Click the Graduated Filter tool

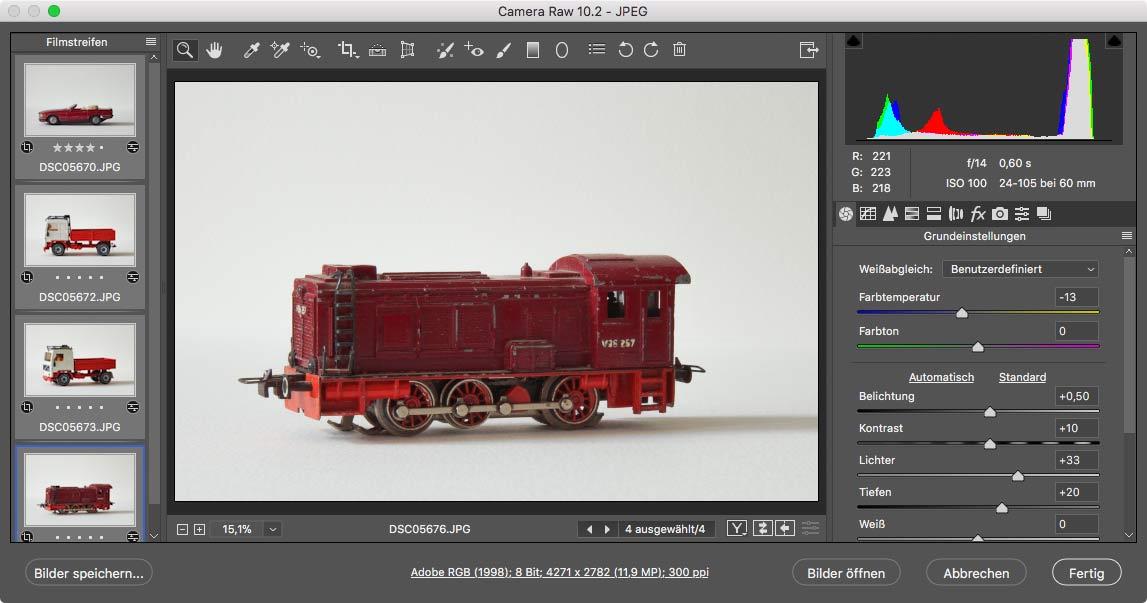click(533, 49)
